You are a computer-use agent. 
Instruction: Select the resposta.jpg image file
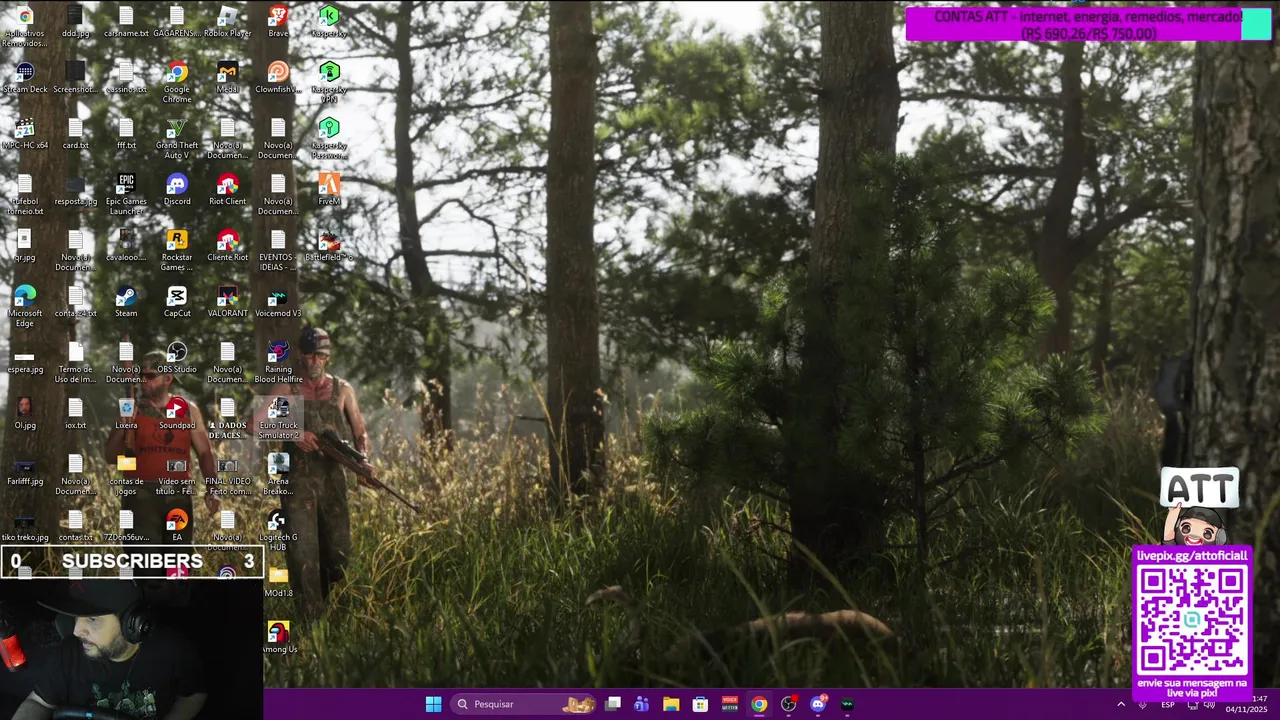tap(75, 190)
